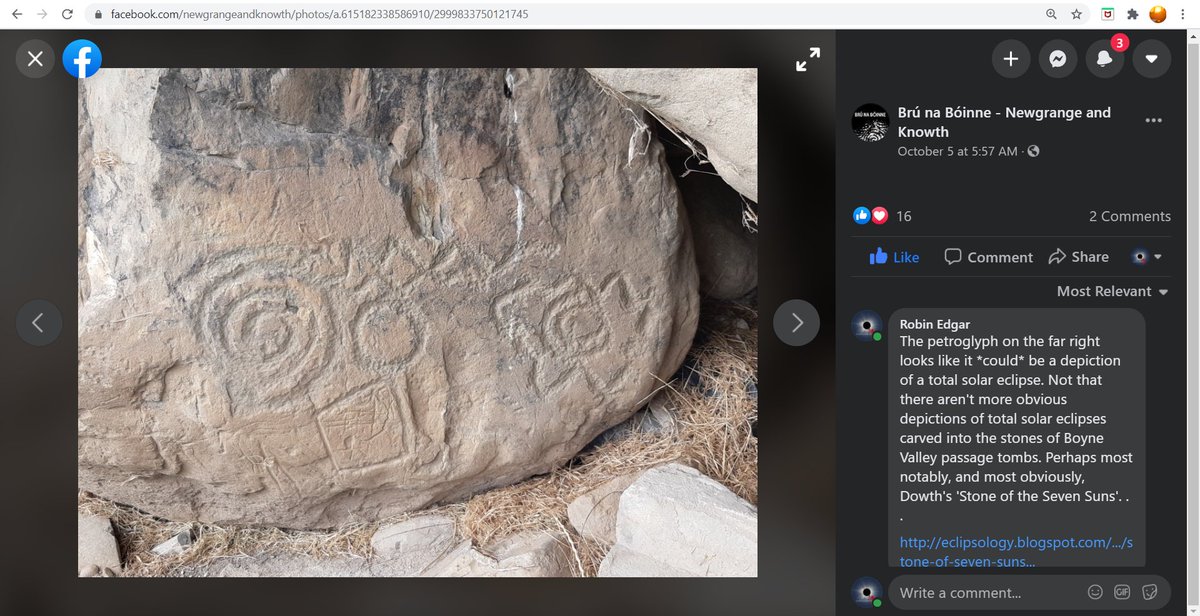The width and height of the screenshot is (1200, 616).
Task: Open Robin Edgar's comment avatar
Action: point(867,326)
